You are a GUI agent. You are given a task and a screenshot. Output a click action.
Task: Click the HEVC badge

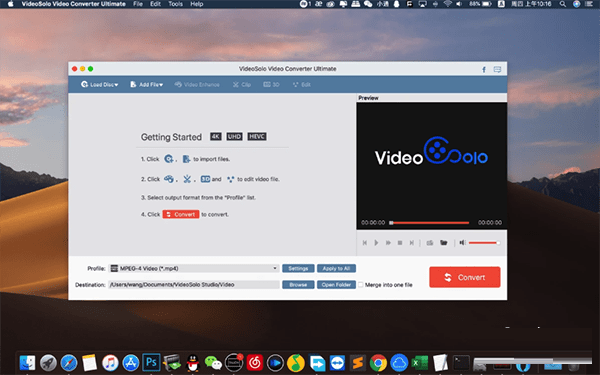[257, 137]
